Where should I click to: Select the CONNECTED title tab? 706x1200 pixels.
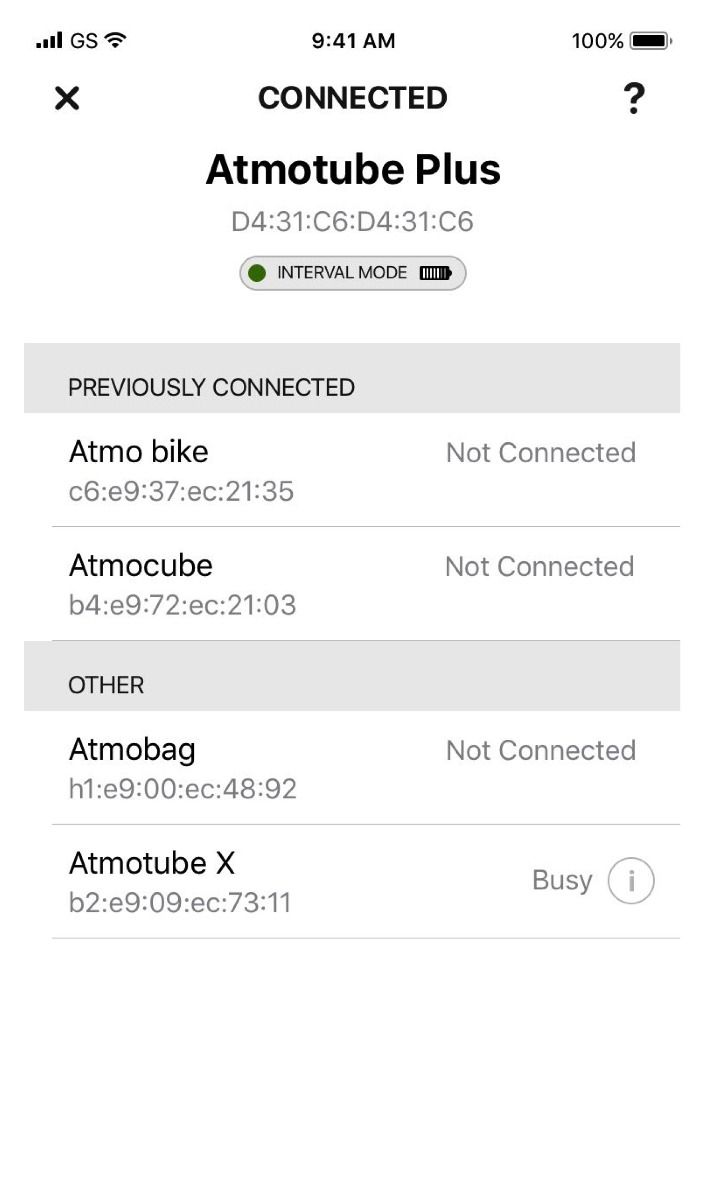pyautogui.click(x=352, y=97)
